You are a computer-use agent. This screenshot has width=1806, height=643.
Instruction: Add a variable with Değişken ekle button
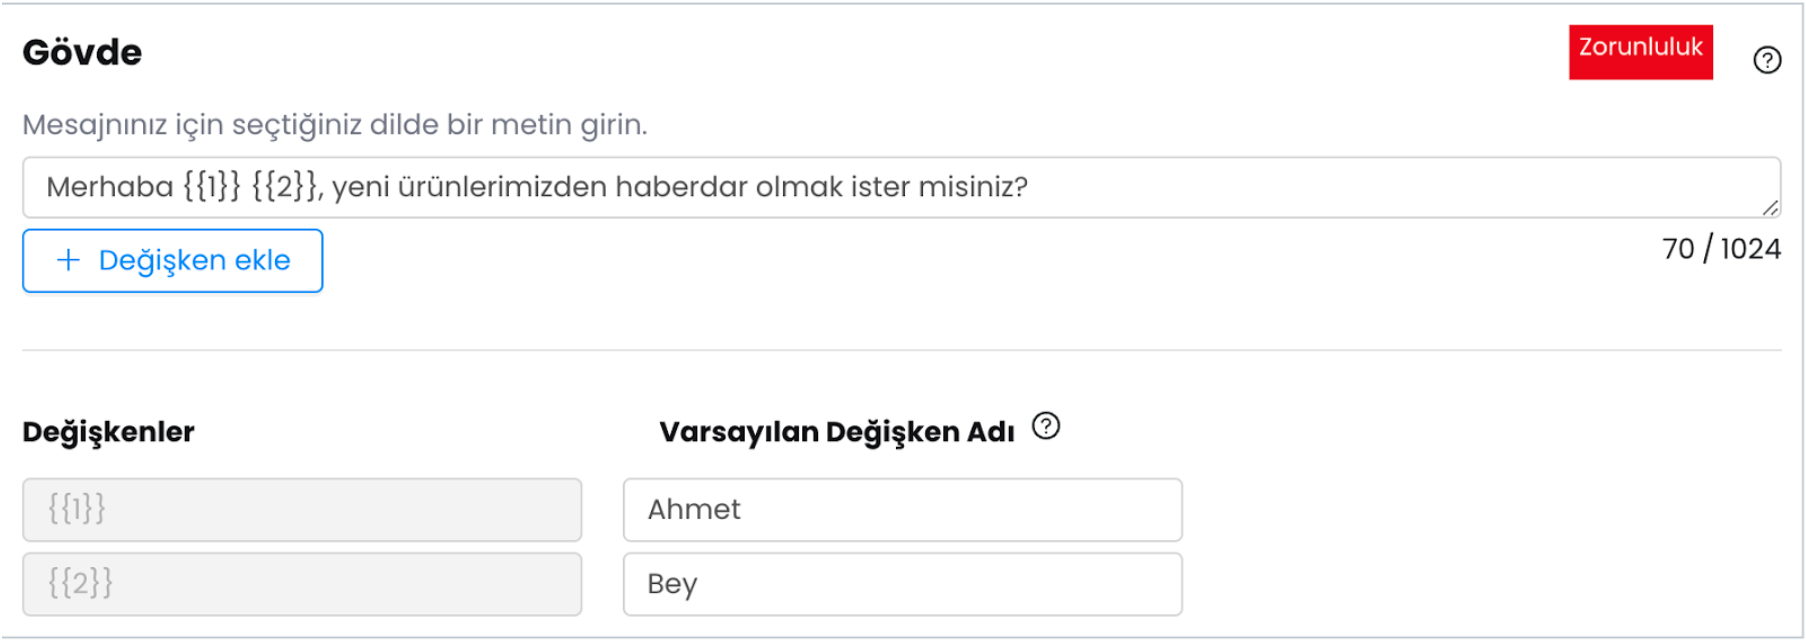pos(173,261)
